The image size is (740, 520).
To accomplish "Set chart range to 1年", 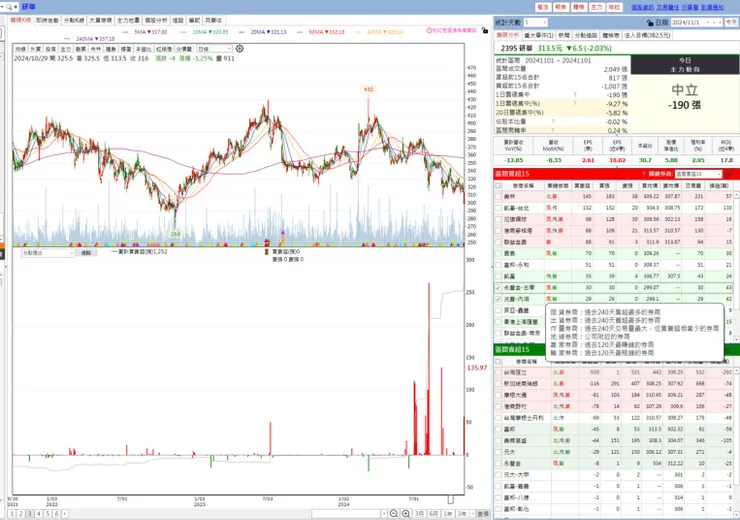I will pyautogui.click(x=447, y=513).
